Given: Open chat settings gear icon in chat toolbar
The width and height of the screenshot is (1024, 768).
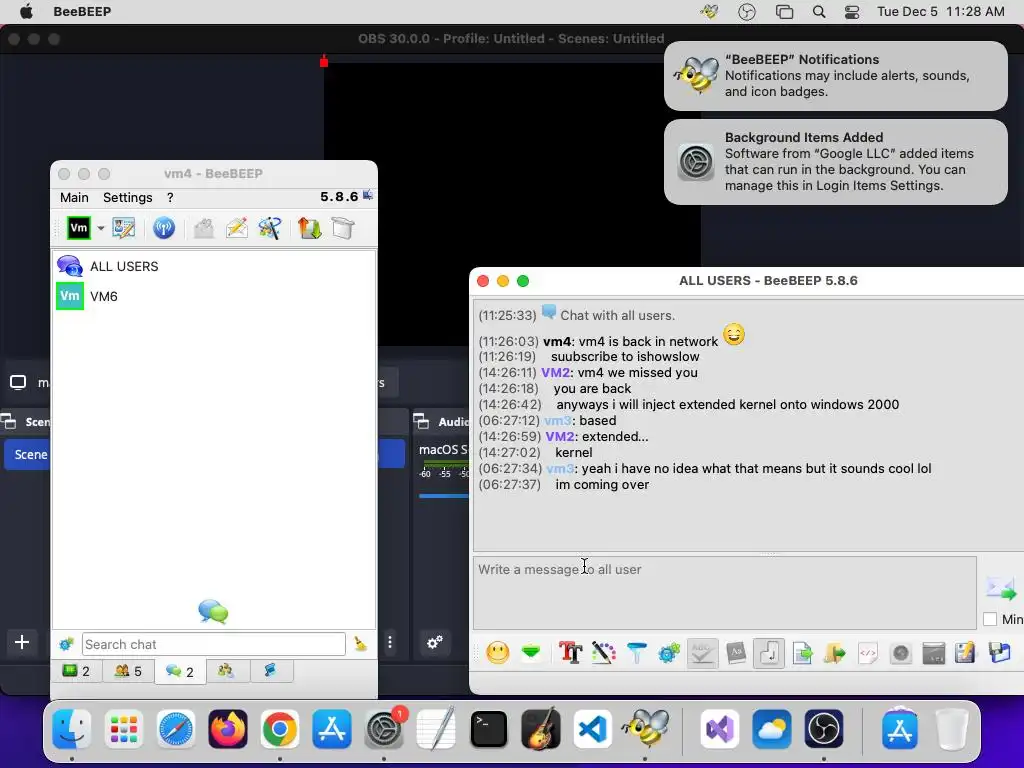Looking at the screenshot, I should tap(669, 653).
